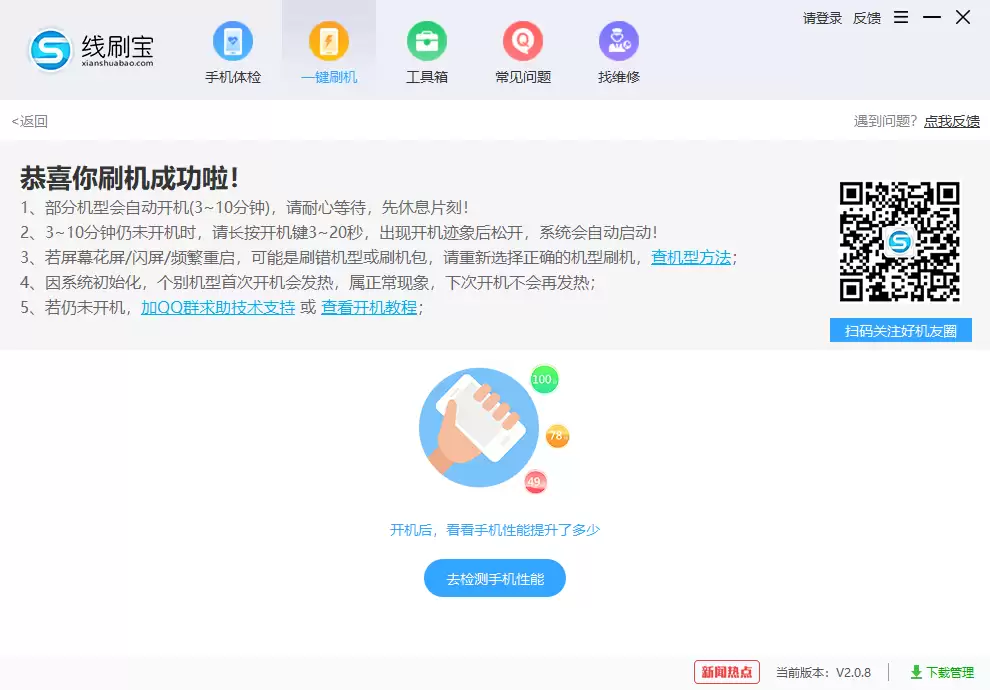The width and height of the screenshot is (990, 690).
Task: Open the hamburger menu in top bar
Action: point(901,17)
